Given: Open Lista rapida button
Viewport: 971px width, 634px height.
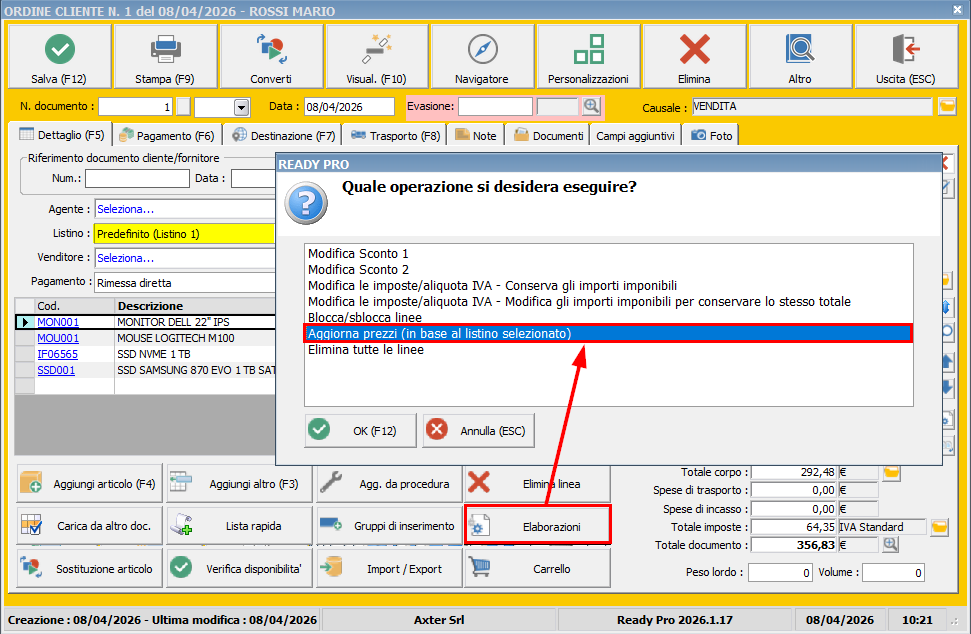Looking at the screenshot, I should tap(239, 526).
